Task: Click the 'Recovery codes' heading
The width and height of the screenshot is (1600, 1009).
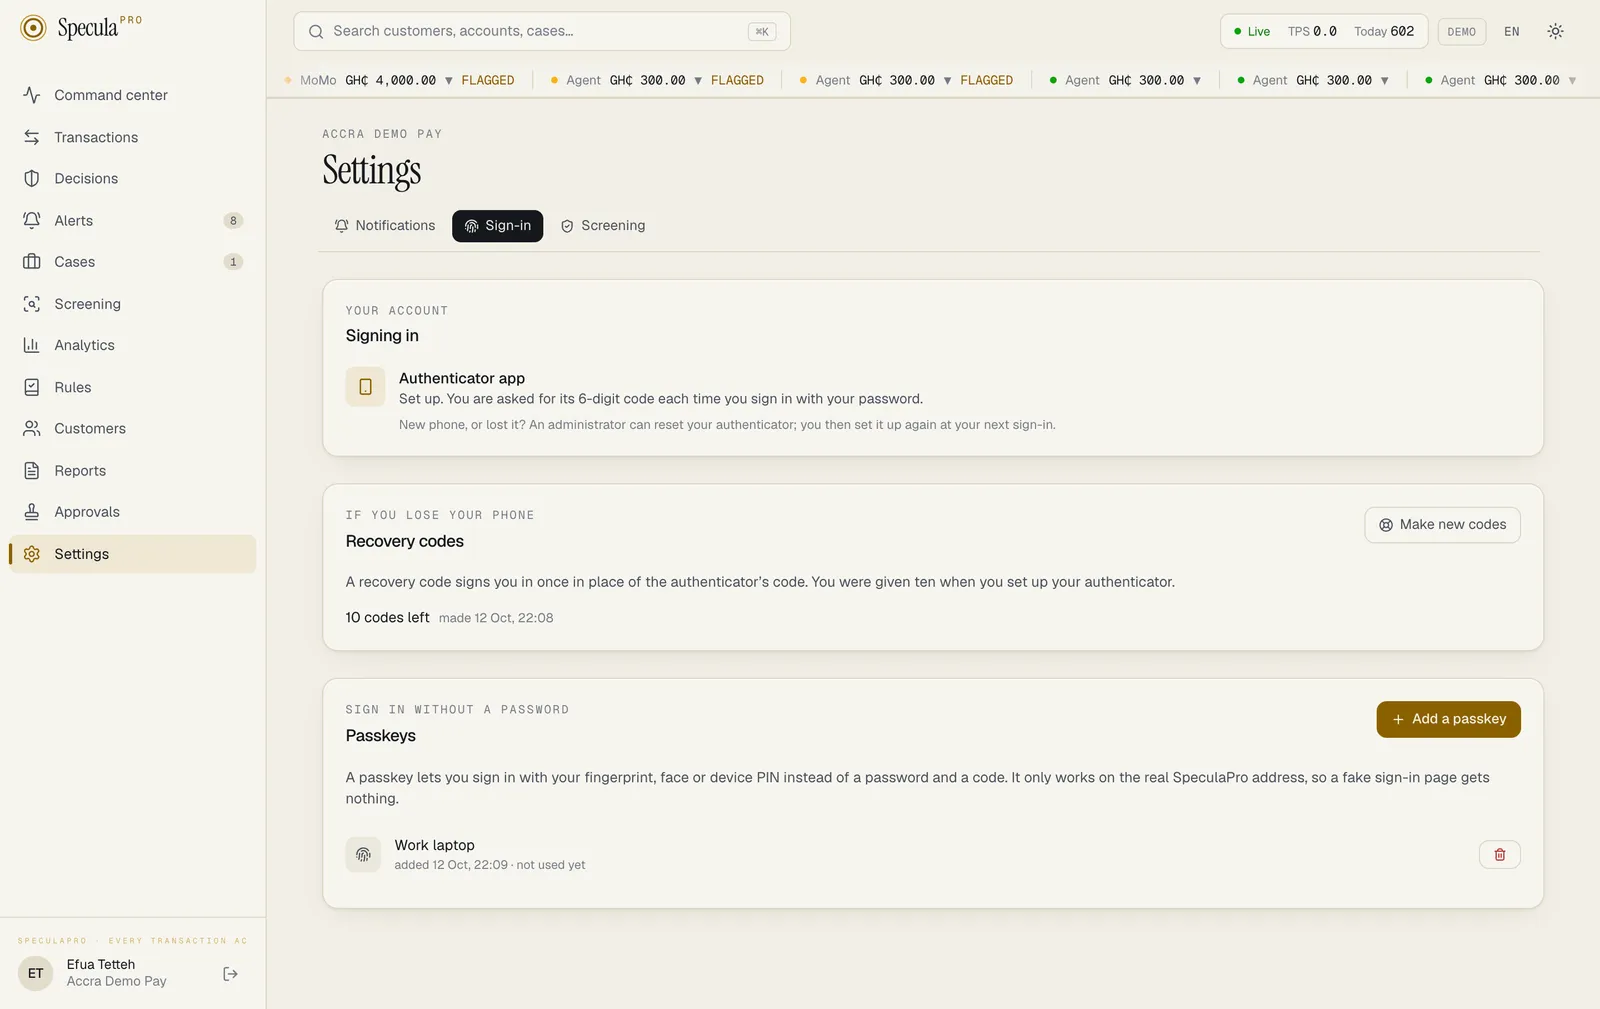Action: (405, 541)
